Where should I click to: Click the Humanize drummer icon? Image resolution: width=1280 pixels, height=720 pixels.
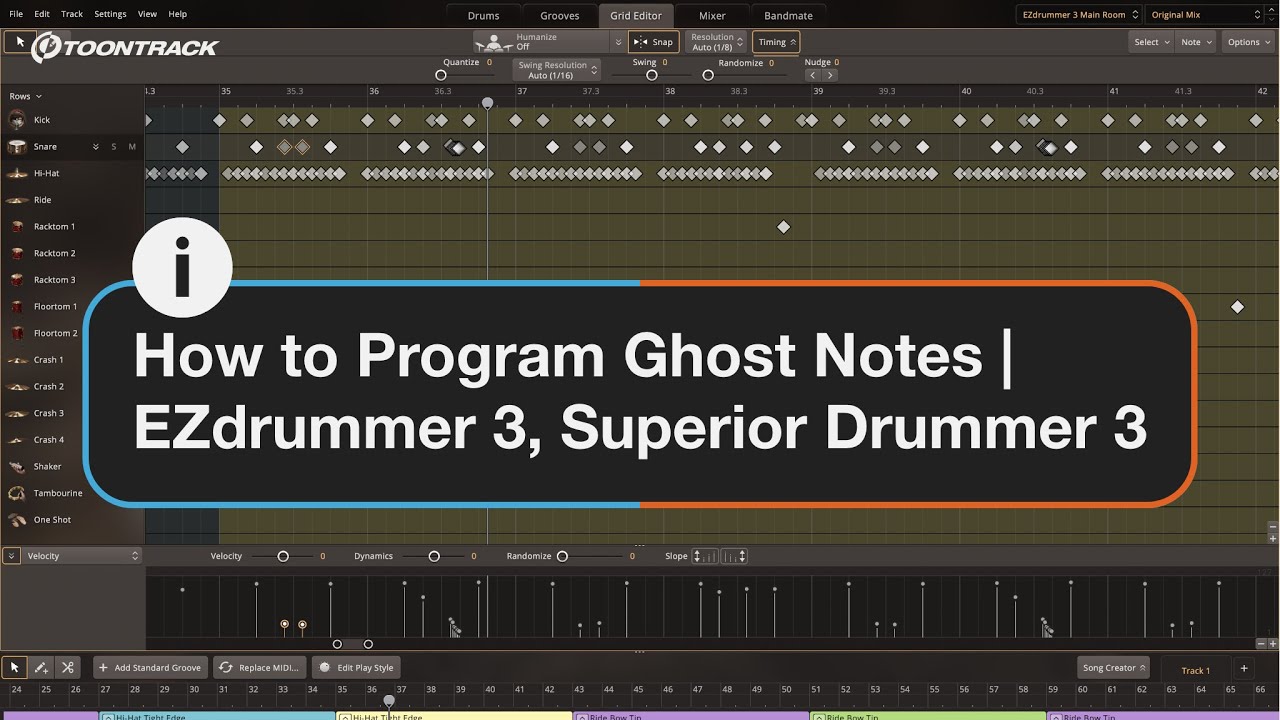(493, 42)
